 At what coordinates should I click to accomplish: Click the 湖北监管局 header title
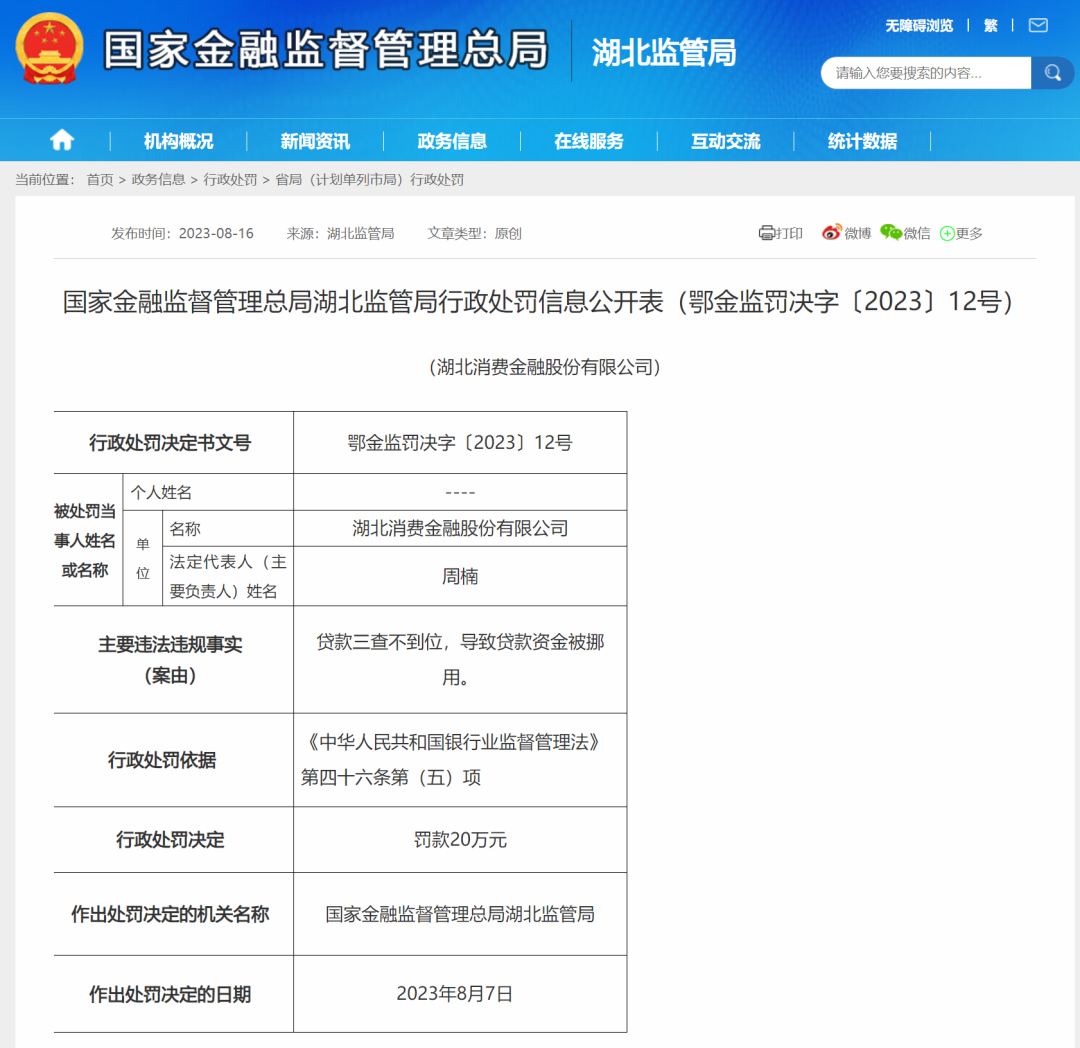664,52
